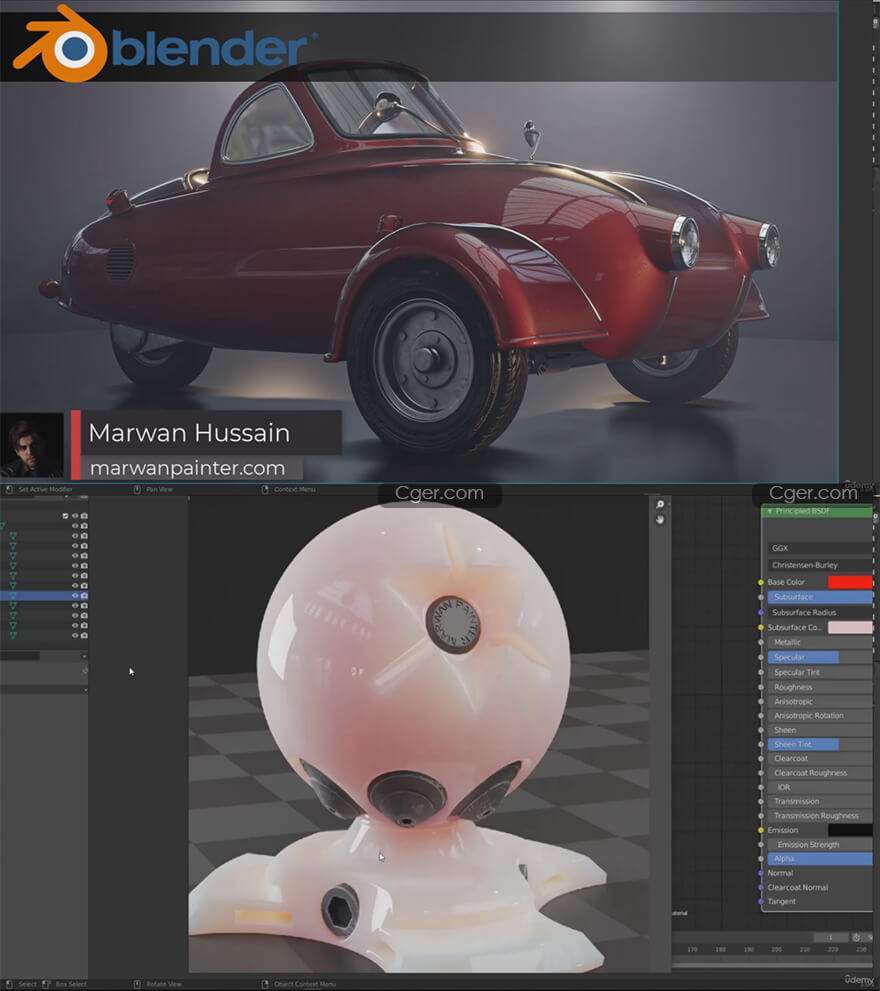
Task: Toggle eye visibility on the top outliner row
Action: [75, 516]
